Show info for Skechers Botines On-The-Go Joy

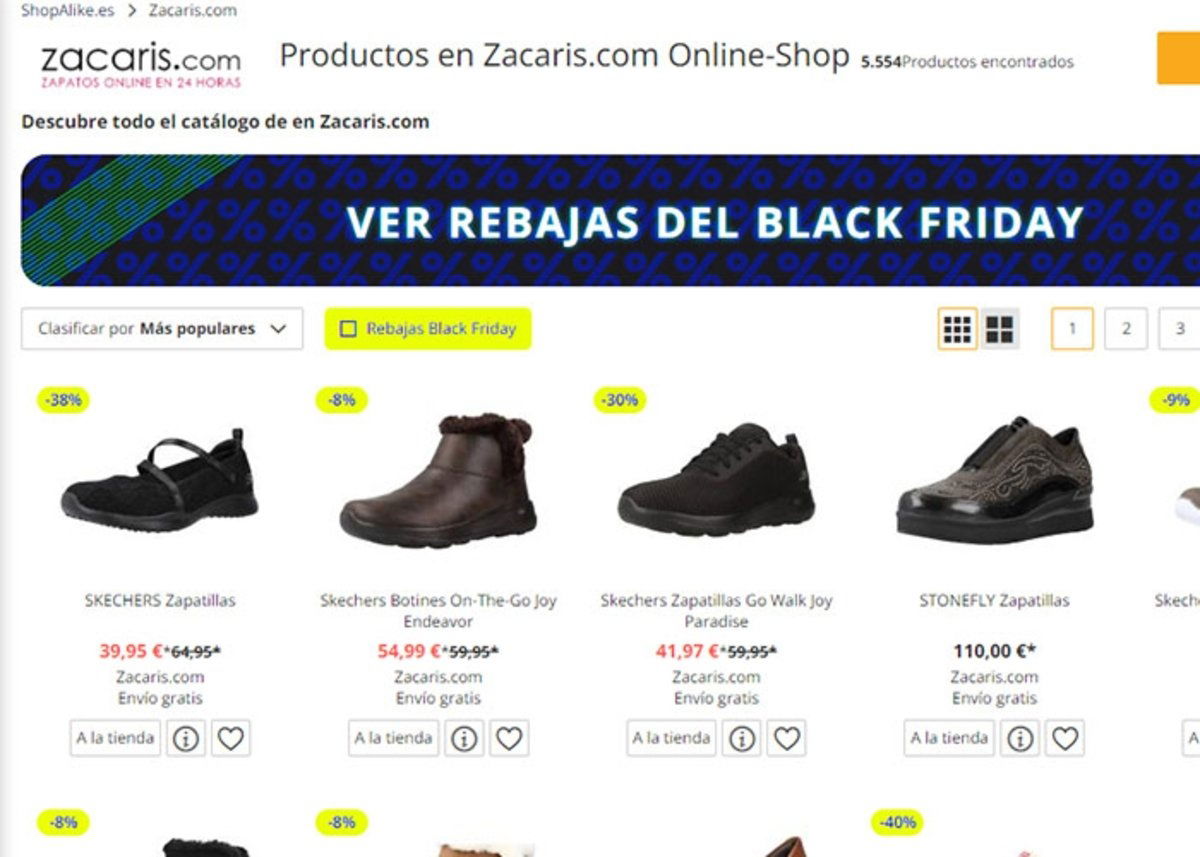(463, 739)
